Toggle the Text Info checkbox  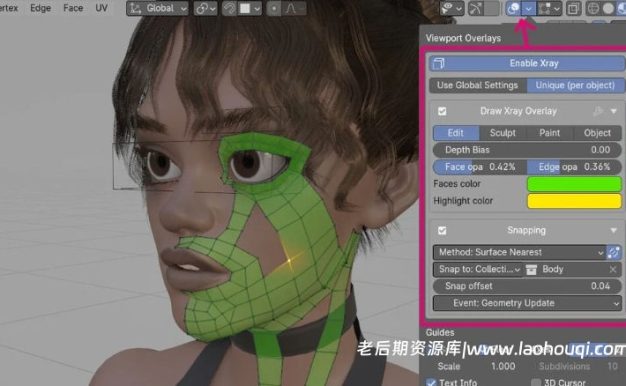point(431,382)
